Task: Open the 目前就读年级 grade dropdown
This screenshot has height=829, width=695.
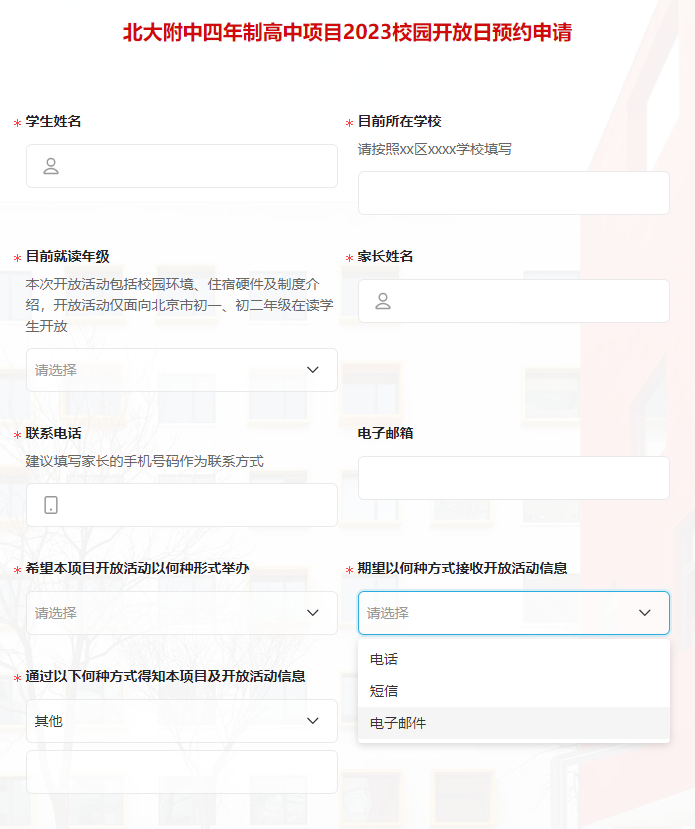Action: click(x=170, y=370)
